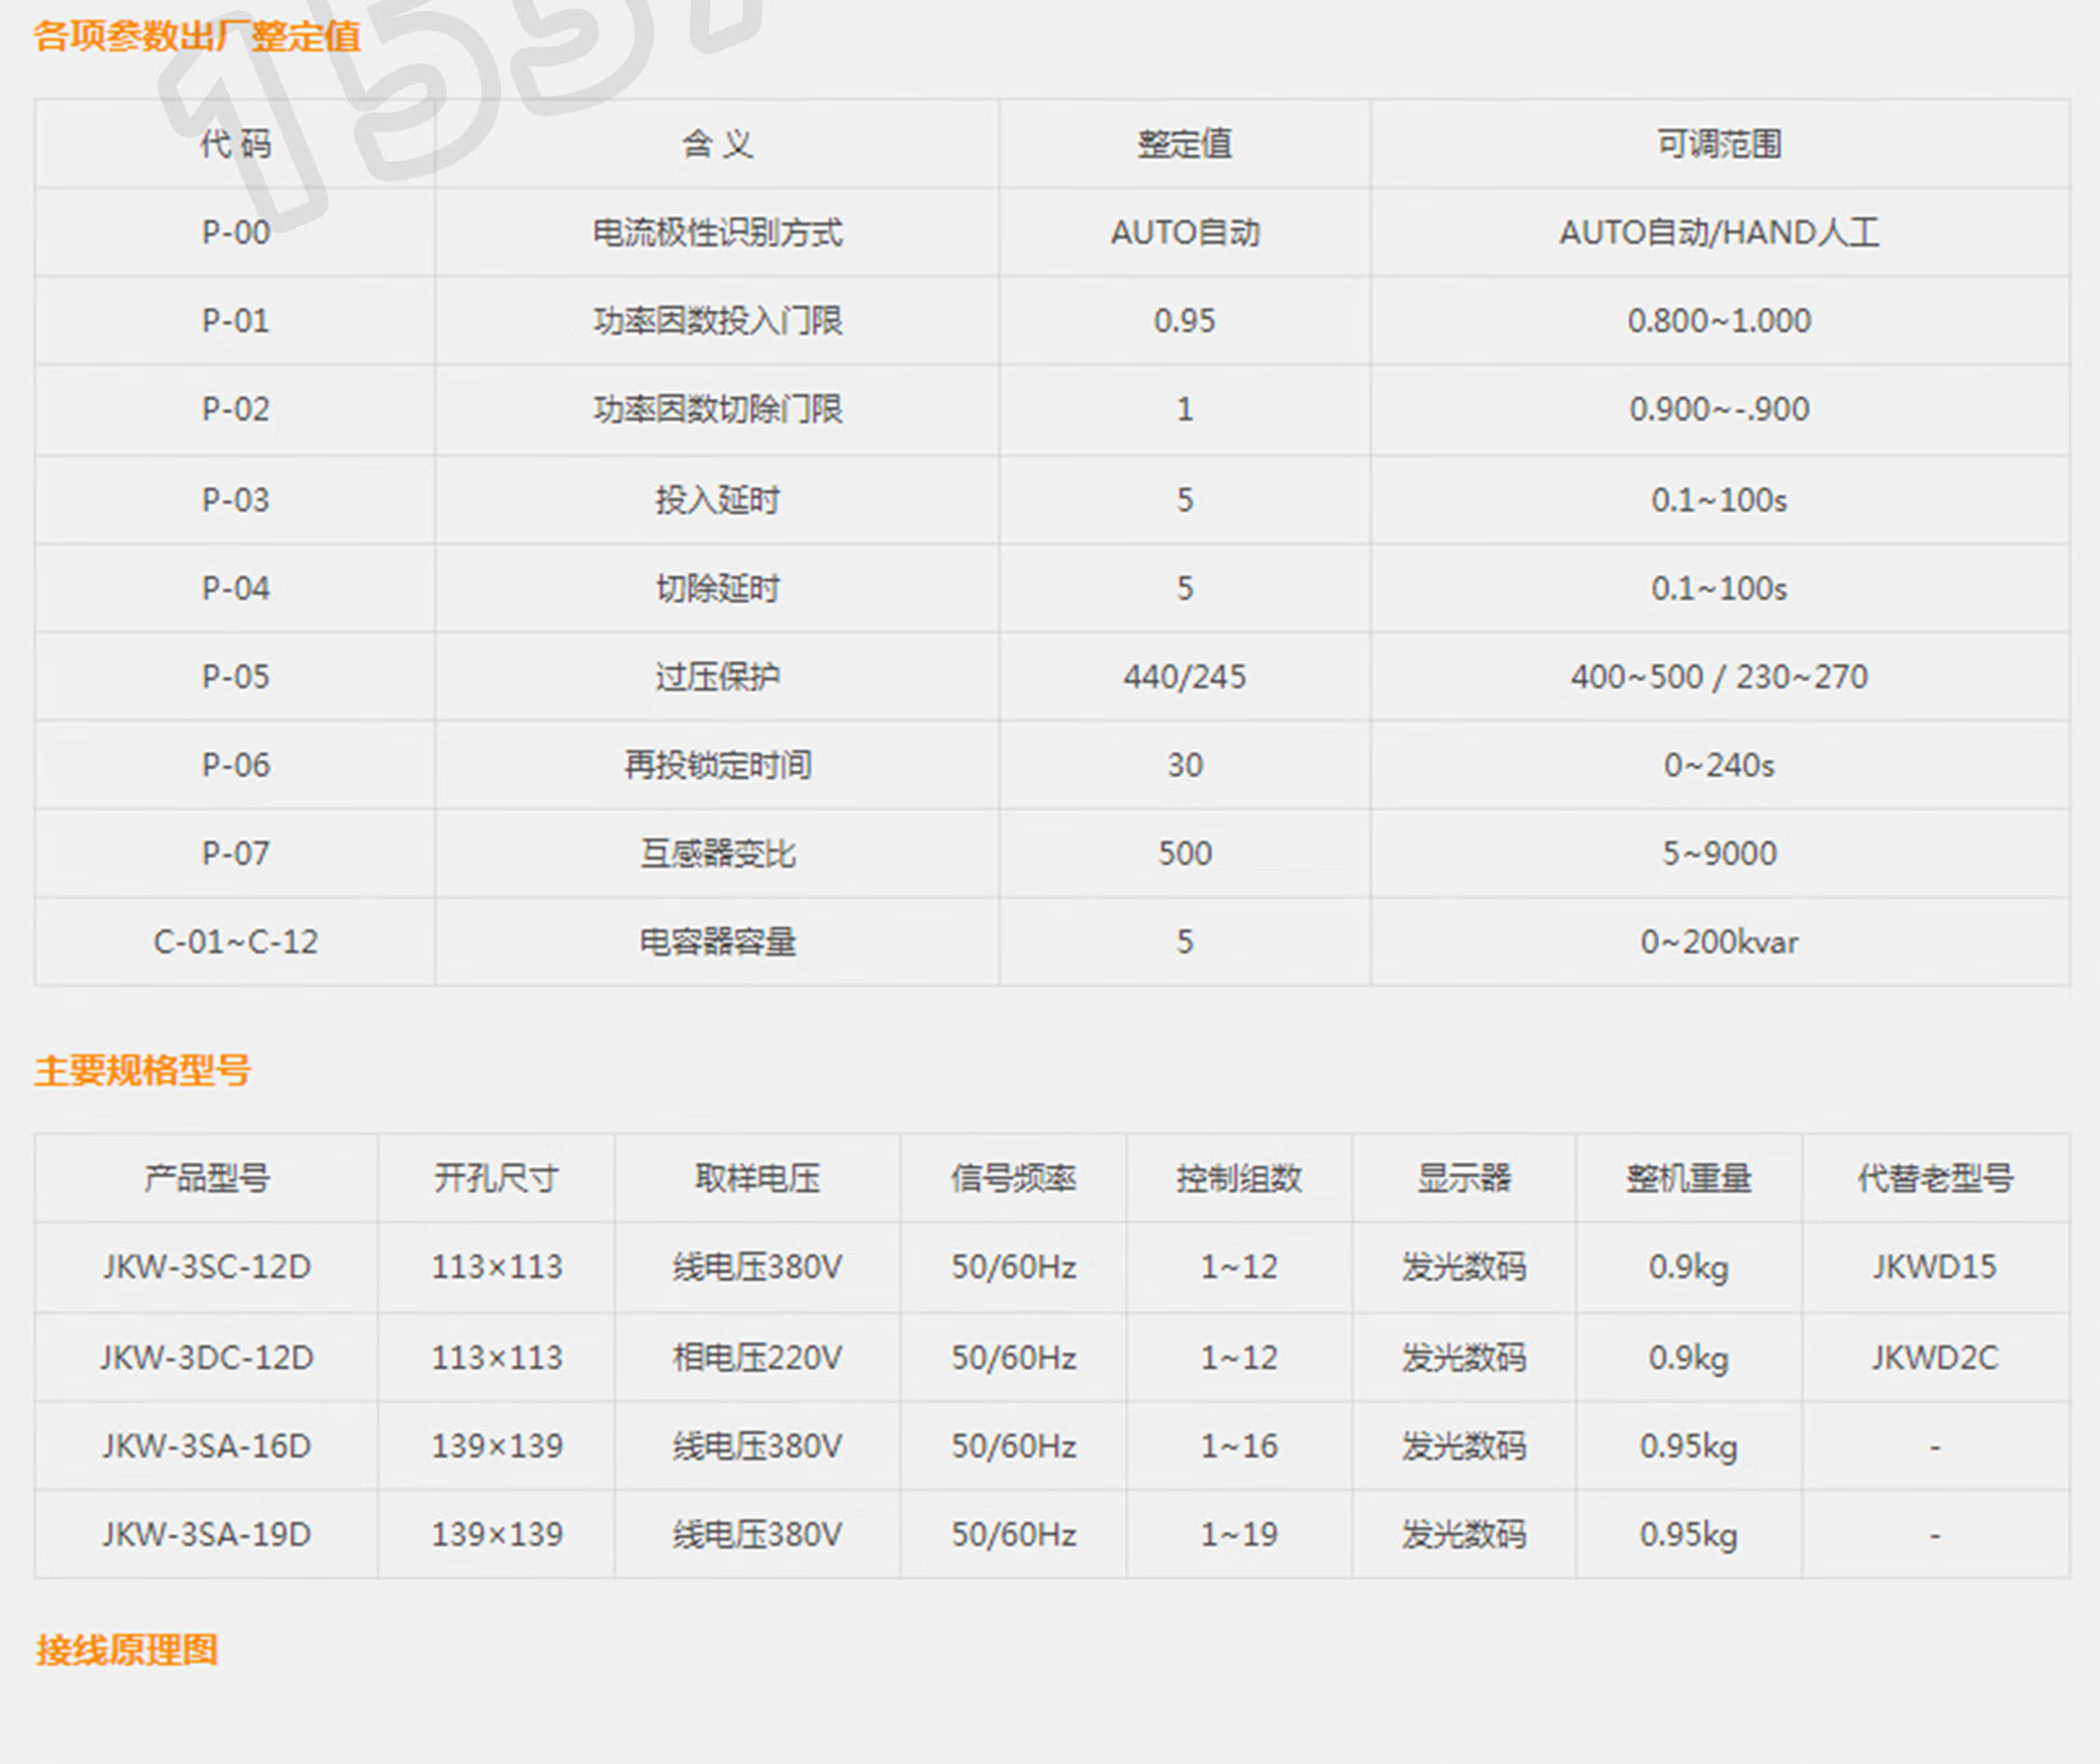Select the 440/245 preset value
The width and height of the screenshot is (2100, 1764).
click(1184, 677)
